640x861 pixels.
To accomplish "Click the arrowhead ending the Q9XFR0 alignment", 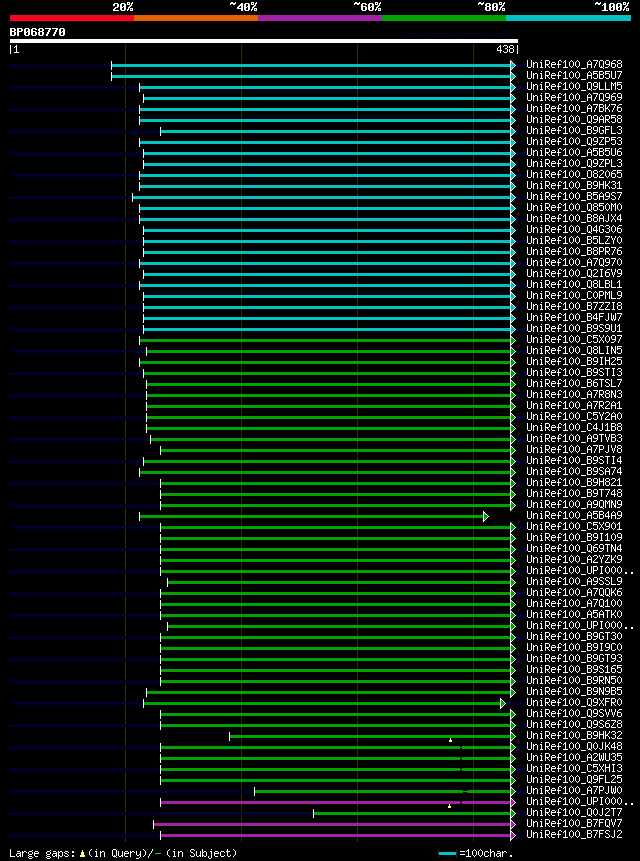I will 503,703.
